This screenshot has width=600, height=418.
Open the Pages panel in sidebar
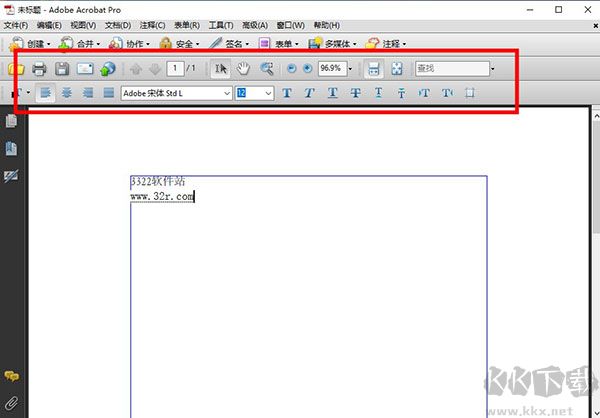pyautogui.click(x=11, y=121)
